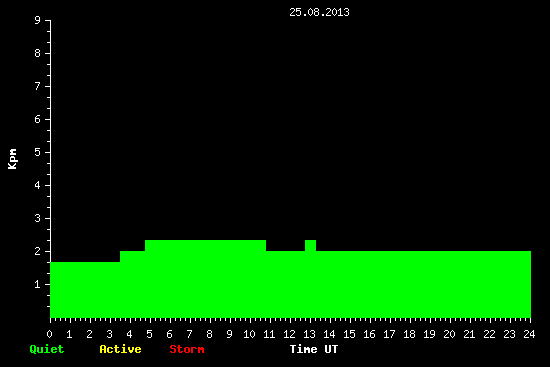This screenshot has width=550, height=367.
Task: Click hour 0 on the time axis
Action: 49,334
